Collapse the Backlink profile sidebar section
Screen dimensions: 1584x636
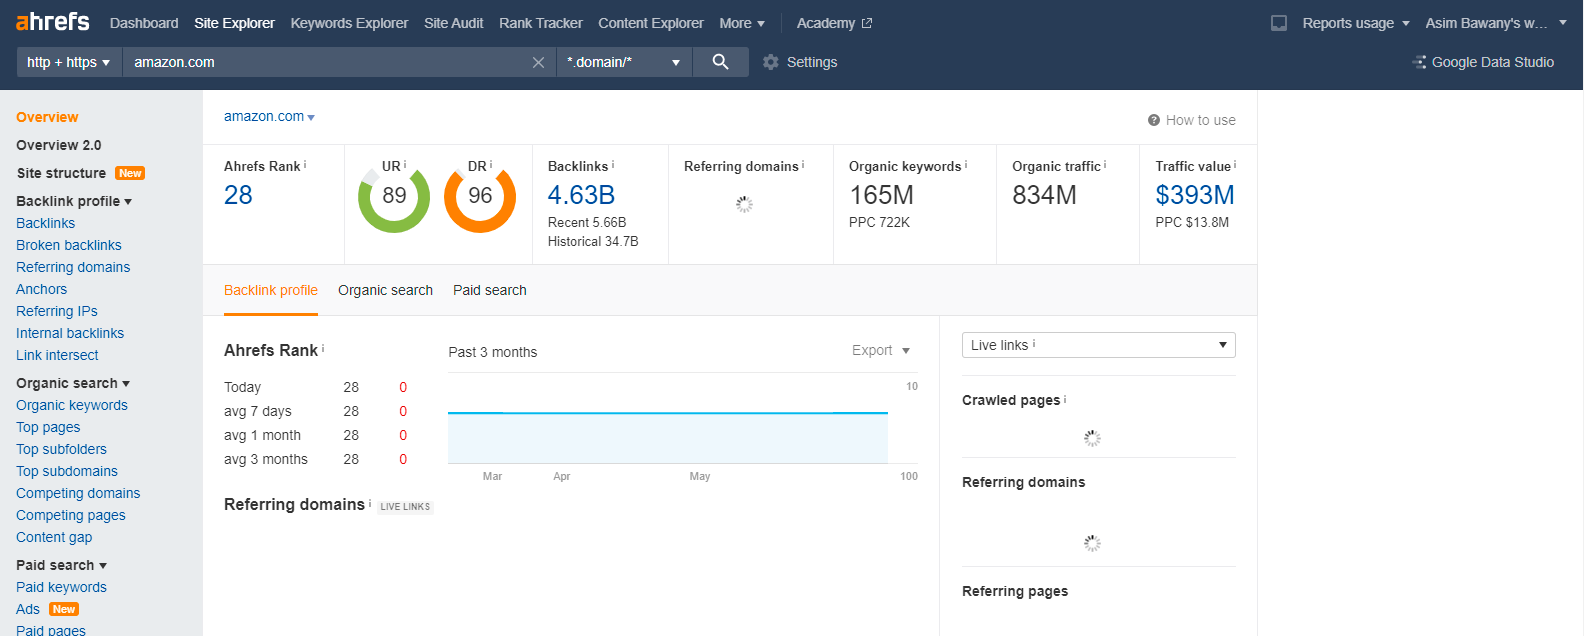[74, 201]
